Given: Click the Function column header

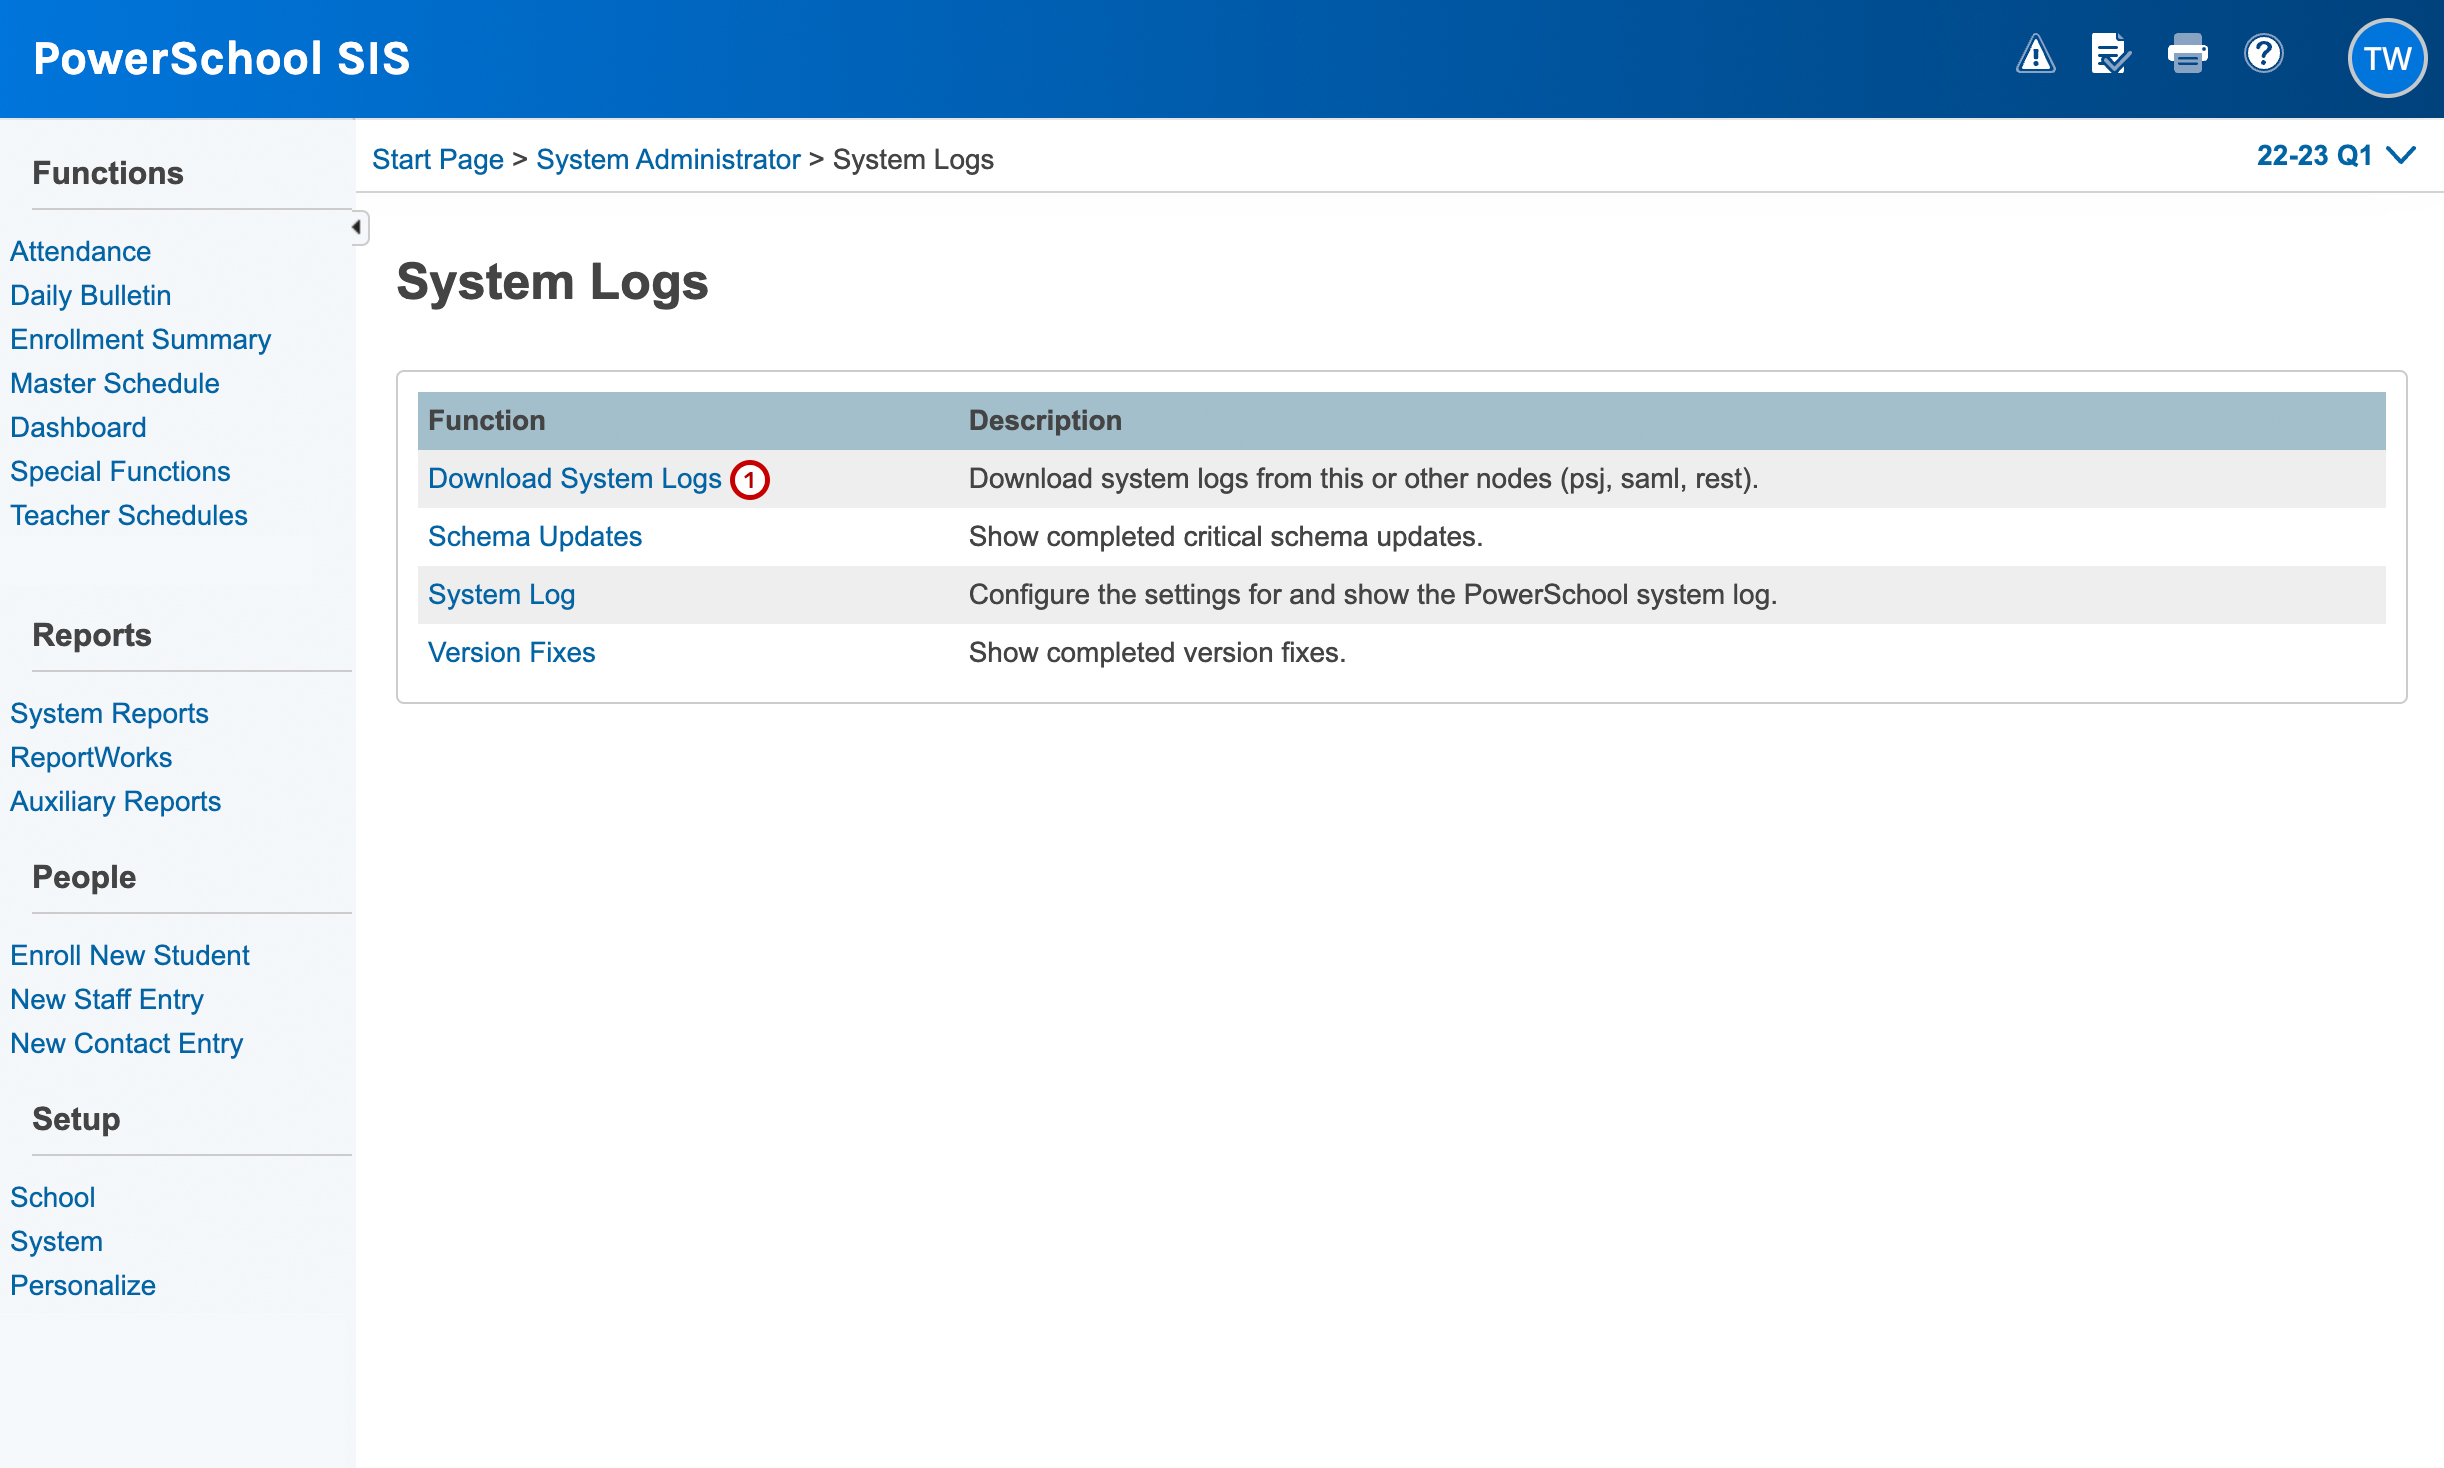Looking at the screenshot, I should click(x=487, y=421).
